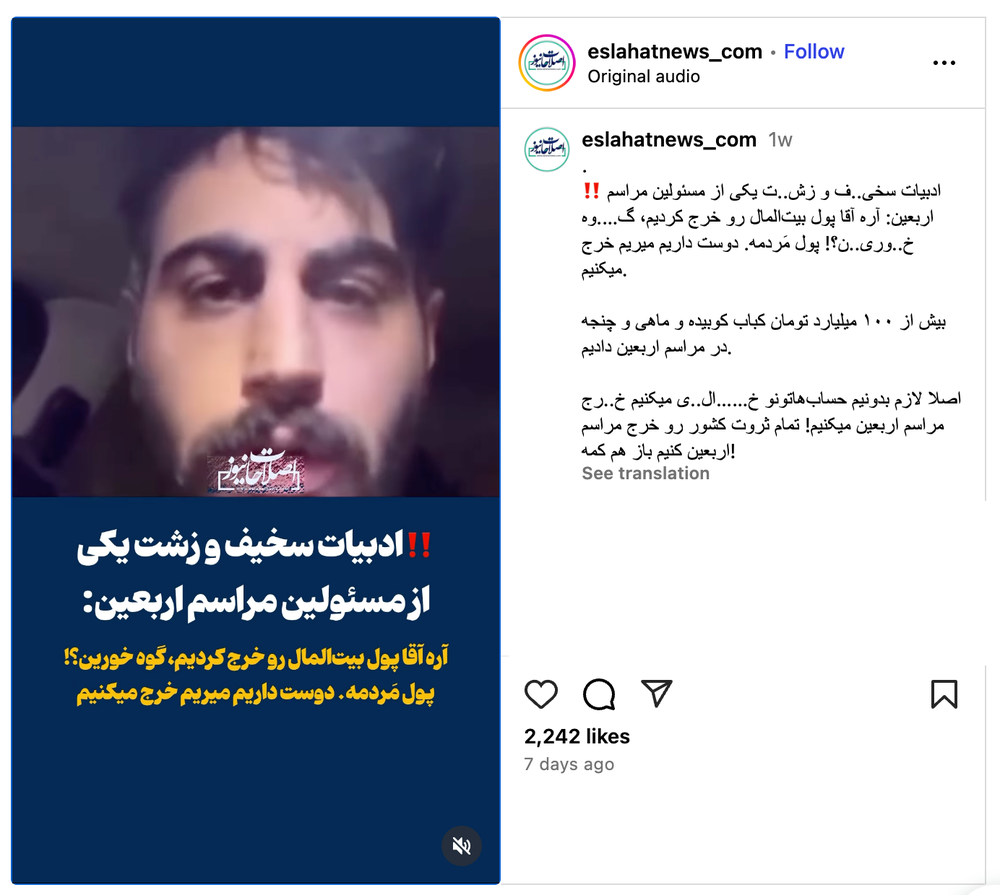Click the eslahatnews_com username in header

point(675,51)
